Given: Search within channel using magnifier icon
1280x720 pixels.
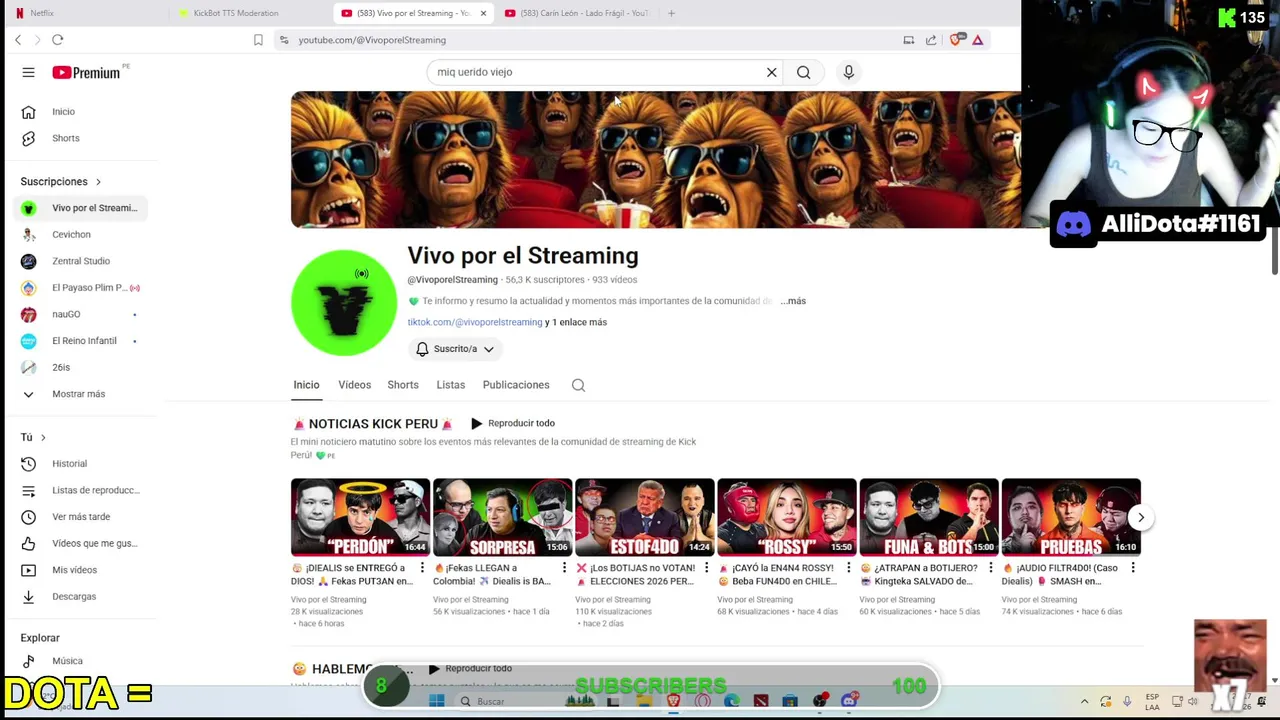Looking at the screenshot, I should pos(578,385).
